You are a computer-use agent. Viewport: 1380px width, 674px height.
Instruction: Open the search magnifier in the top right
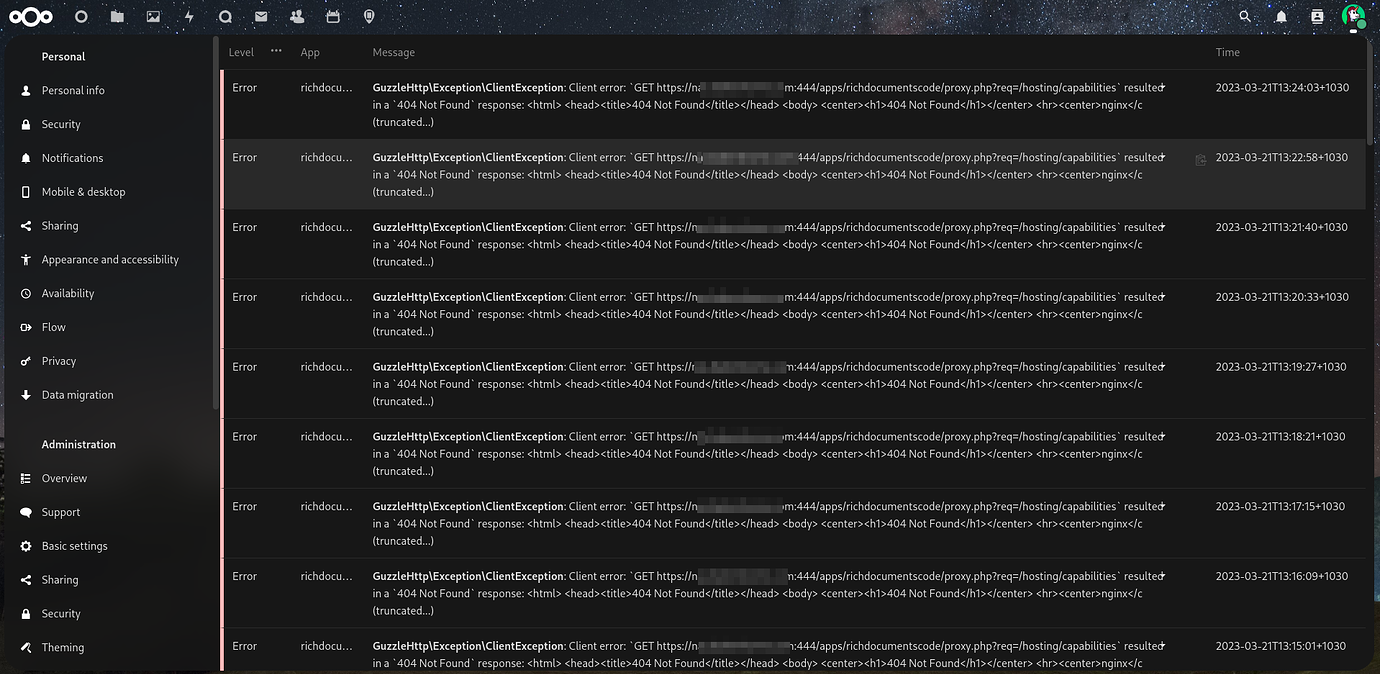[1244, 16]
